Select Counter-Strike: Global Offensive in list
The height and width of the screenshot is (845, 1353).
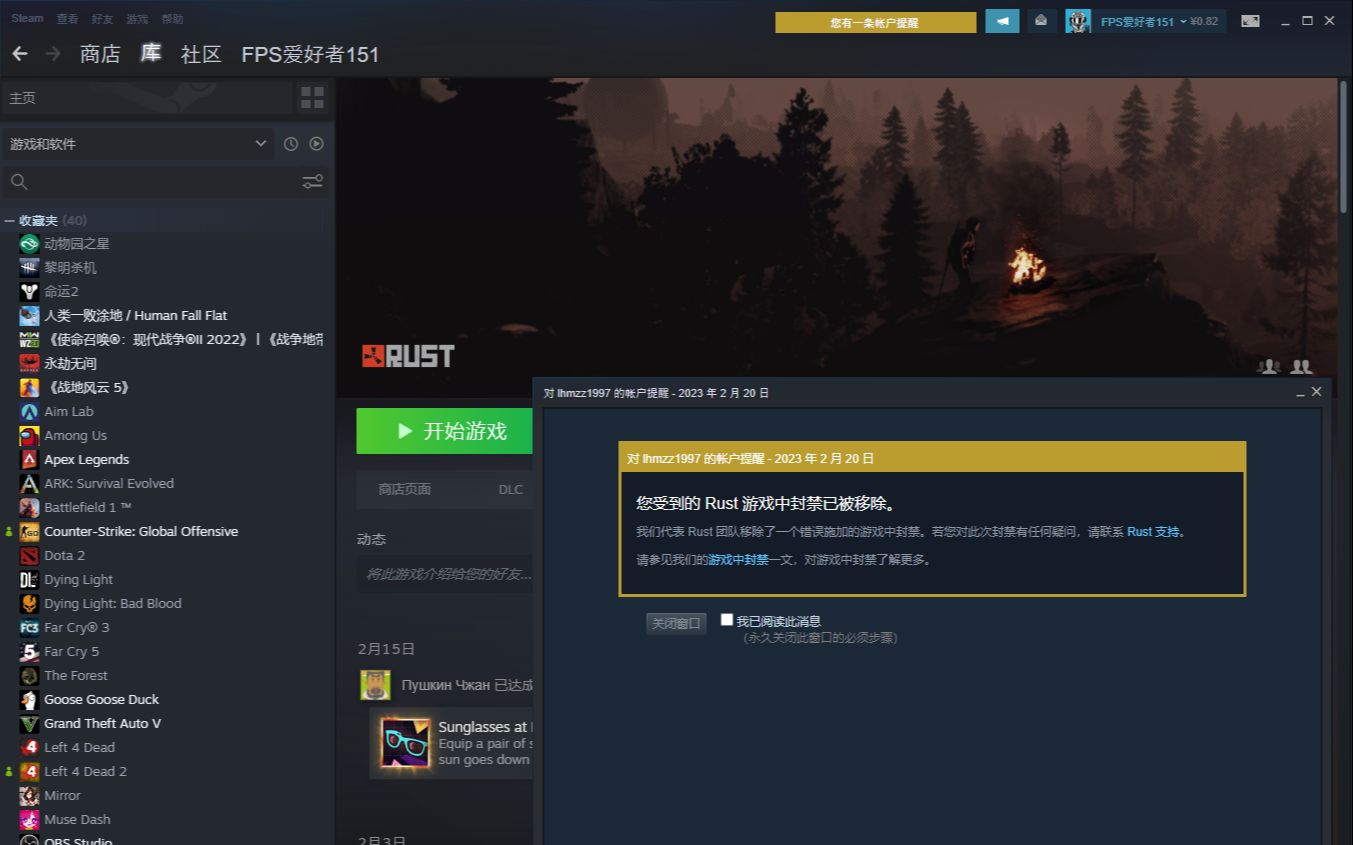[141, 531]
